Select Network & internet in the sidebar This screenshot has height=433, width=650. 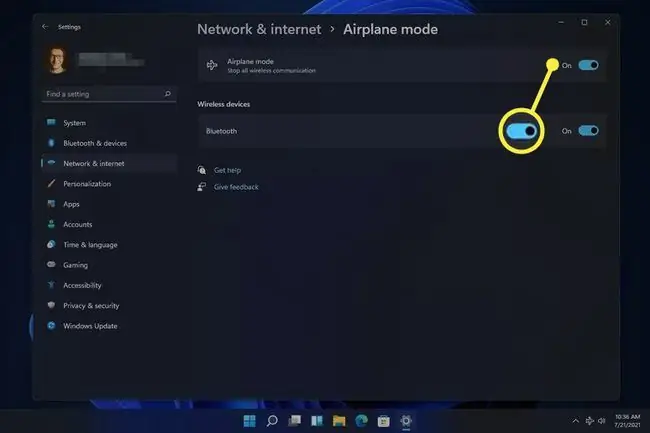pyautogui.click(x=109, y=163)
